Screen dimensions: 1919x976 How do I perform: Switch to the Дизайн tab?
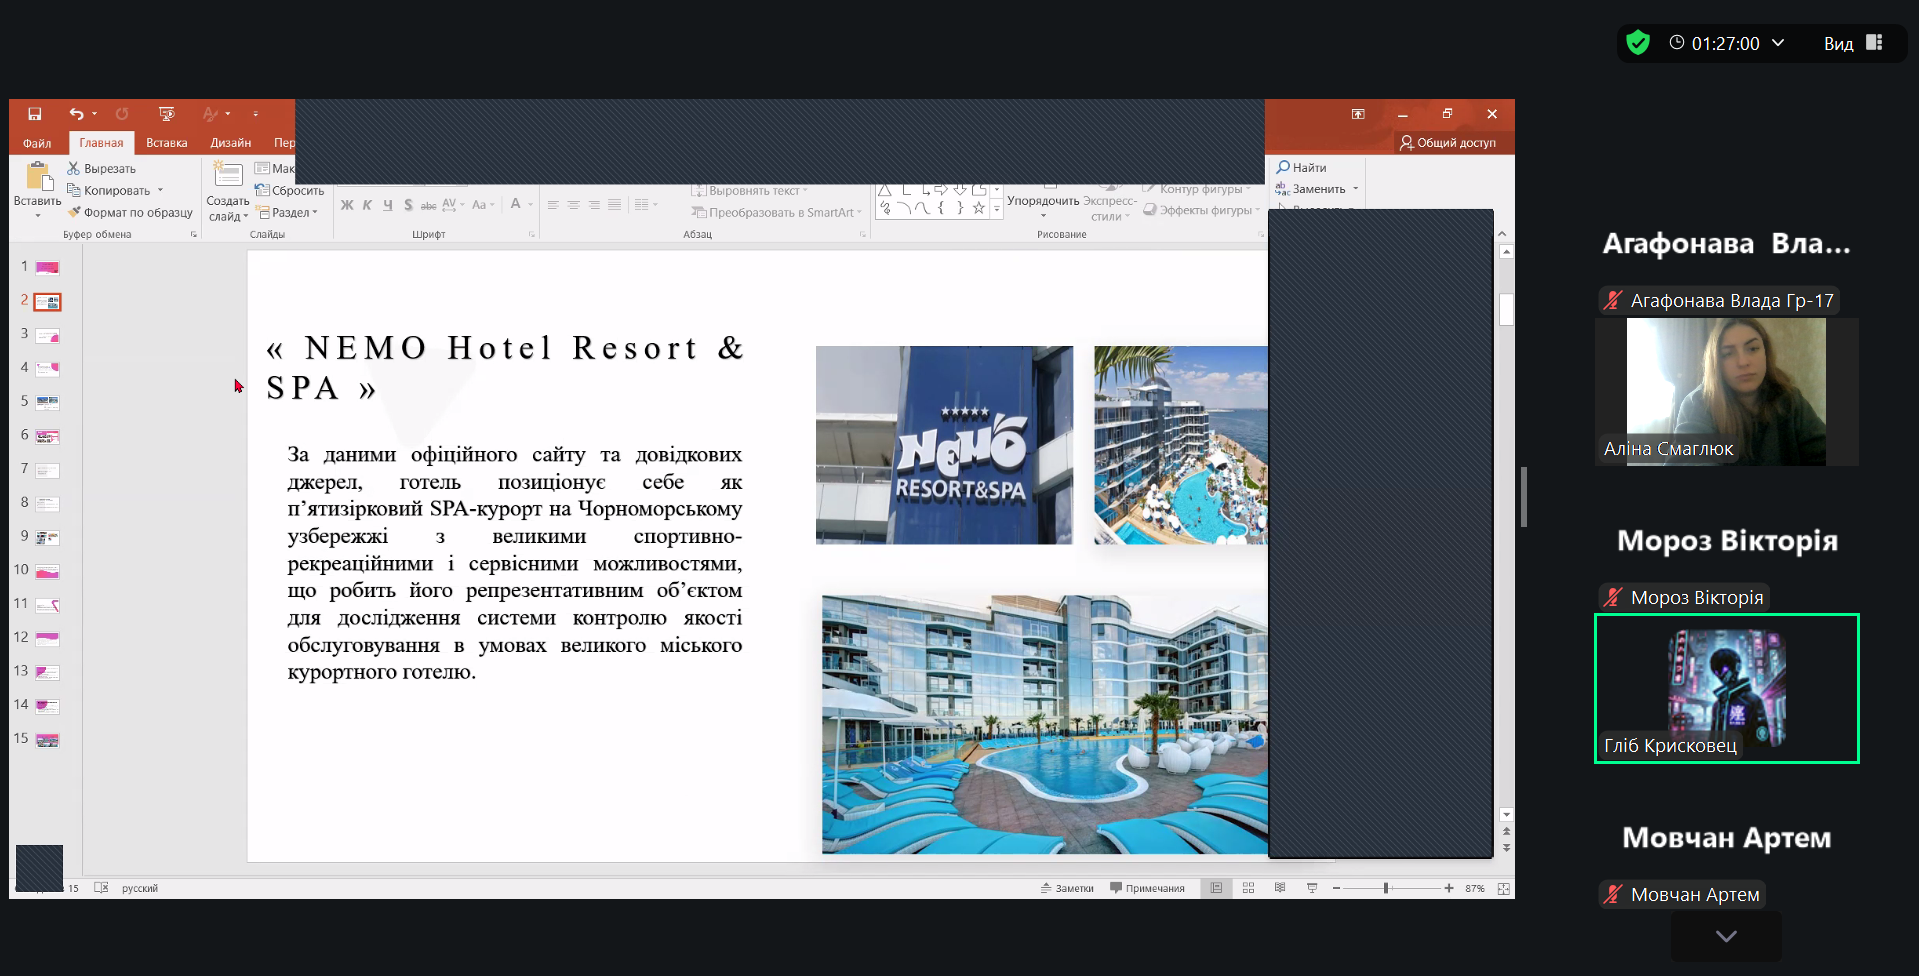coord(230,143)
